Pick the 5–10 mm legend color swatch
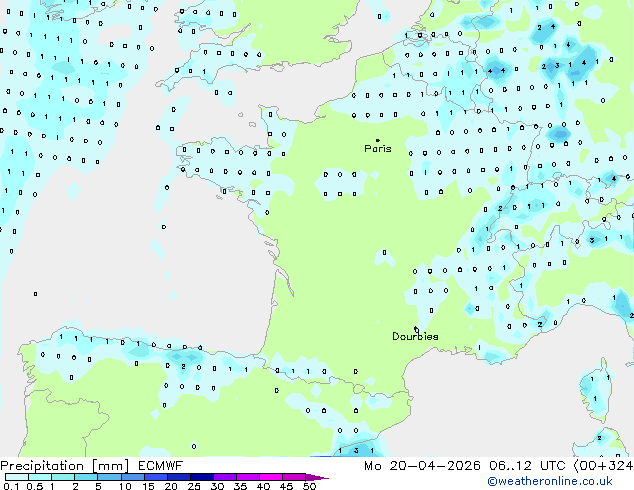This screenshot has width=634, height=490. [109, 477]
